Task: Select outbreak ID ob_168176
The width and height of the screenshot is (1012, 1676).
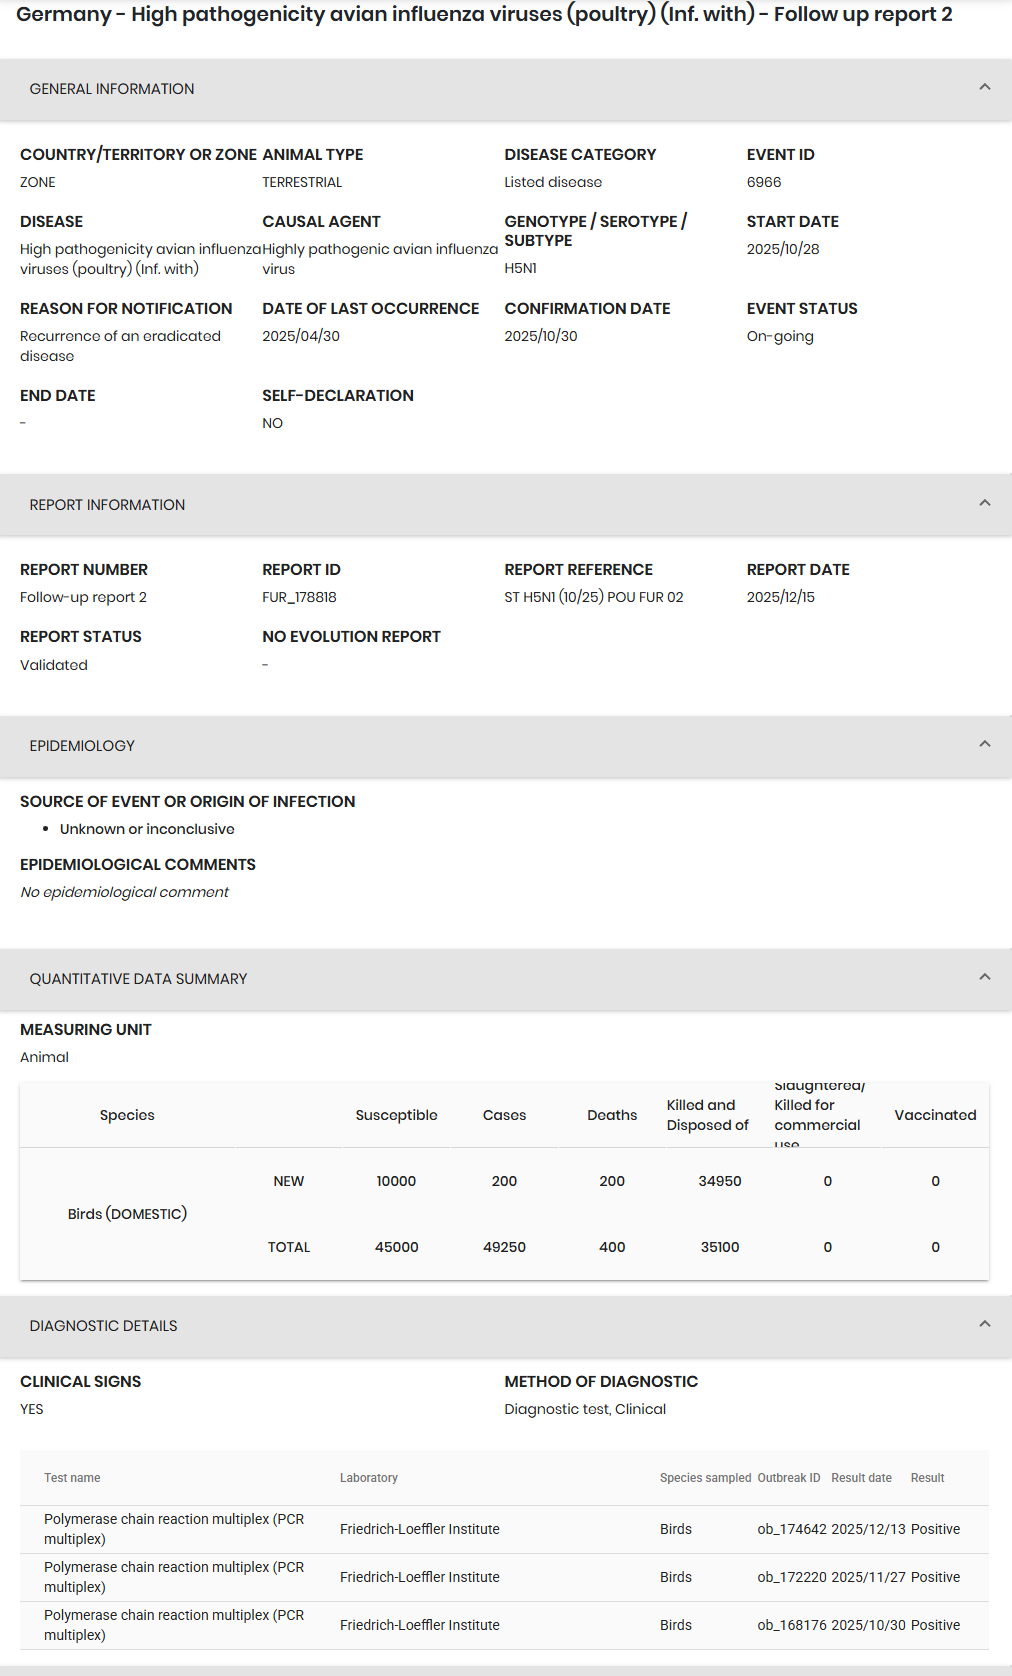Action: click(792, 1625)
